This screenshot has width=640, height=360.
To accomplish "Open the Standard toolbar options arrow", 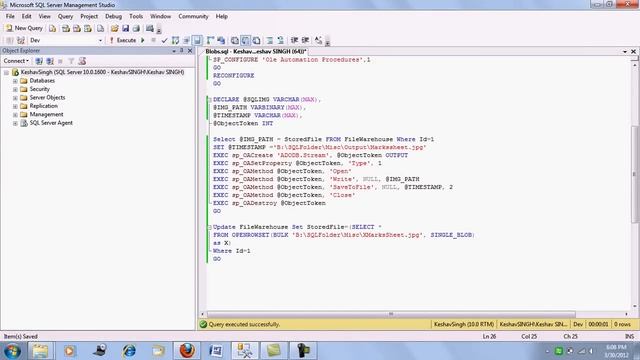I will 159,29.
